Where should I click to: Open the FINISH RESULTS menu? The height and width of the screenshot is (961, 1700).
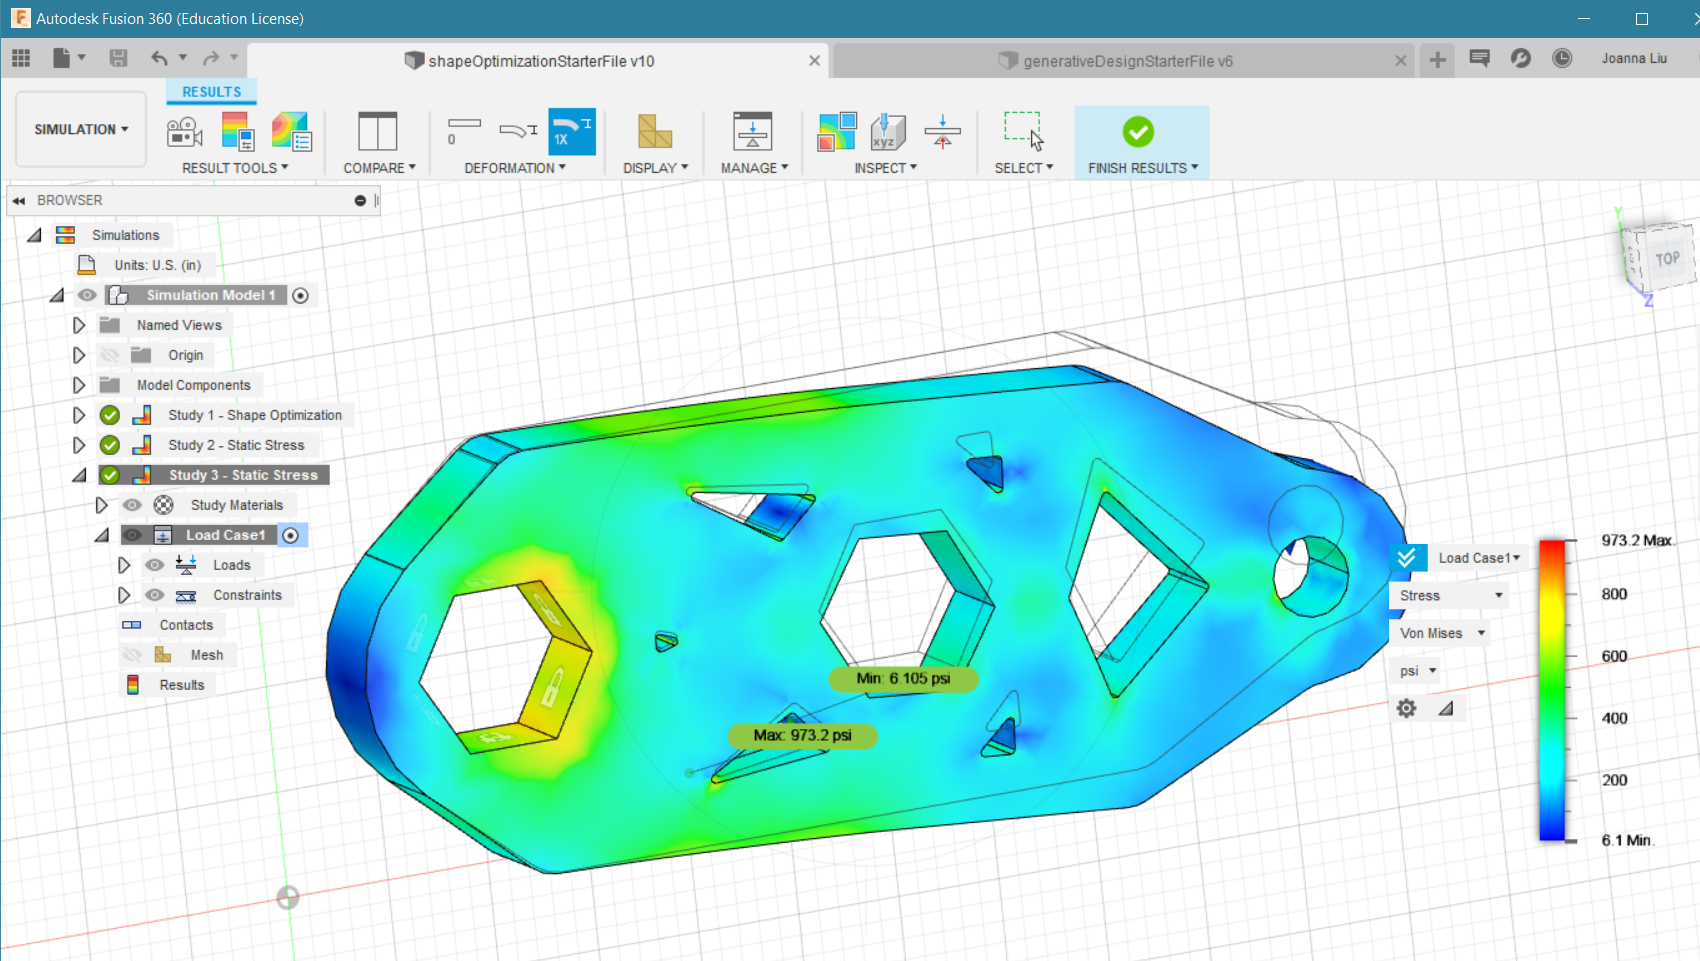point(1143,168)
